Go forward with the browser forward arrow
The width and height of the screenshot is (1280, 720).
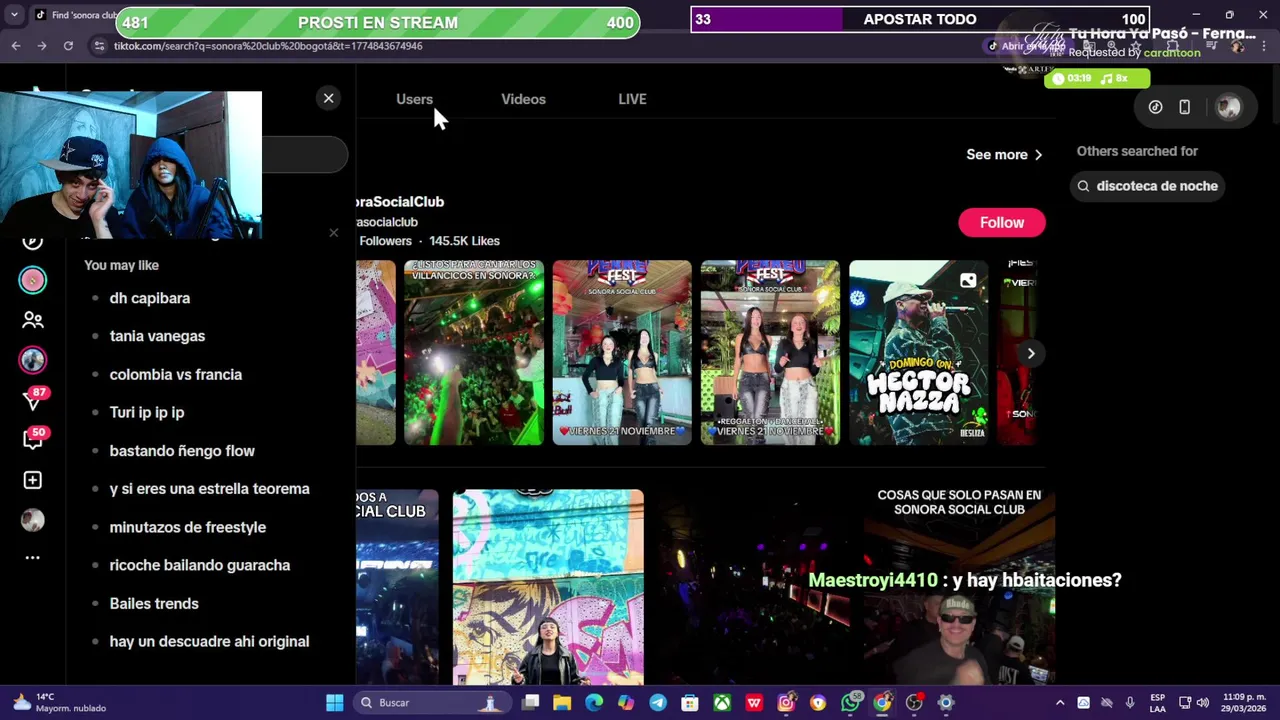pyautogui.click(x=42, y=46)
